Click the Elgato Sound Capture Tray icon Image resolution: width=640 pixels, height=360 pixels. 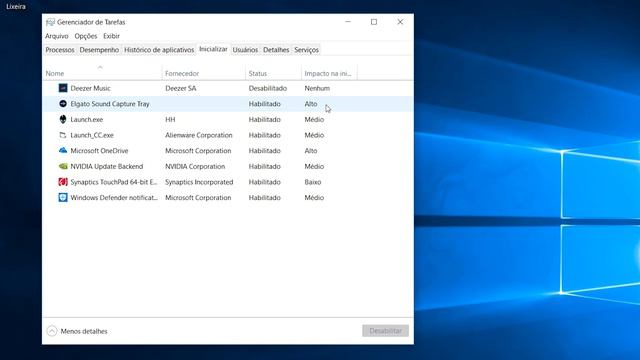[x=63, y=104]
